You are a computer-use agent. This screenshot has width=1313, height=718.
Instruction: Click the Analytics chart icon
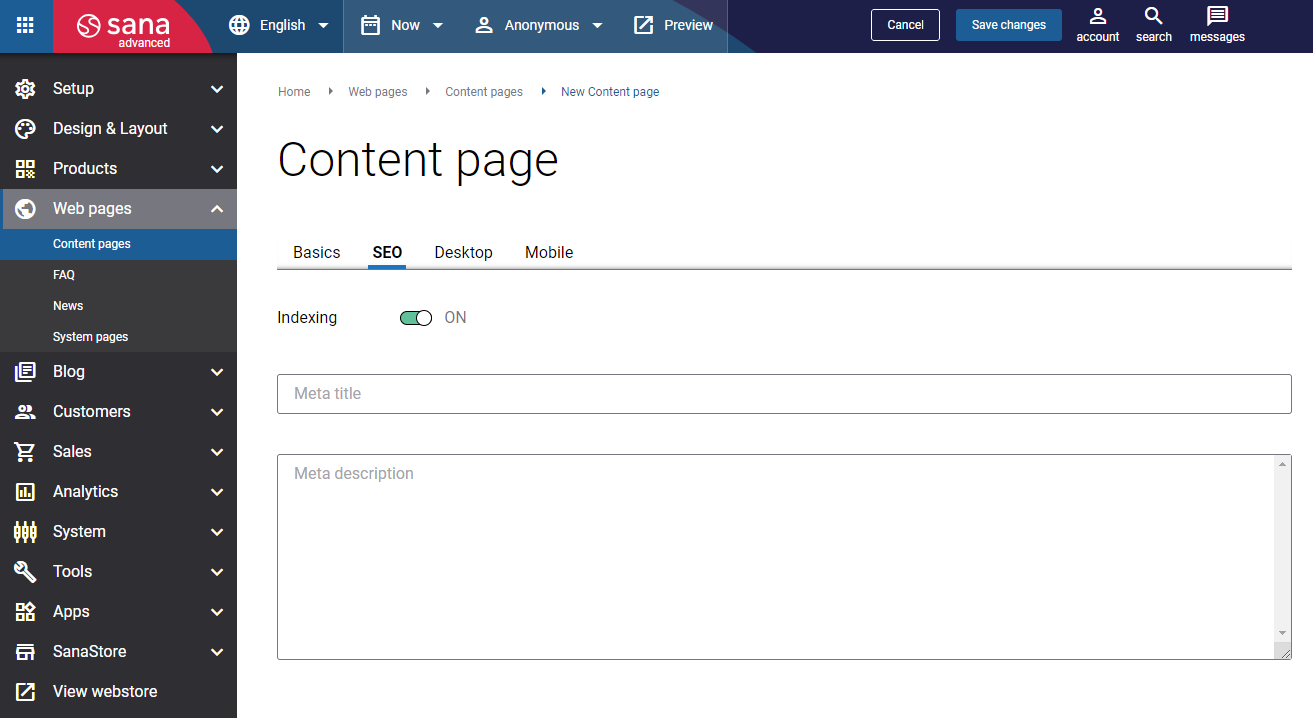click(x=25, y=492)
